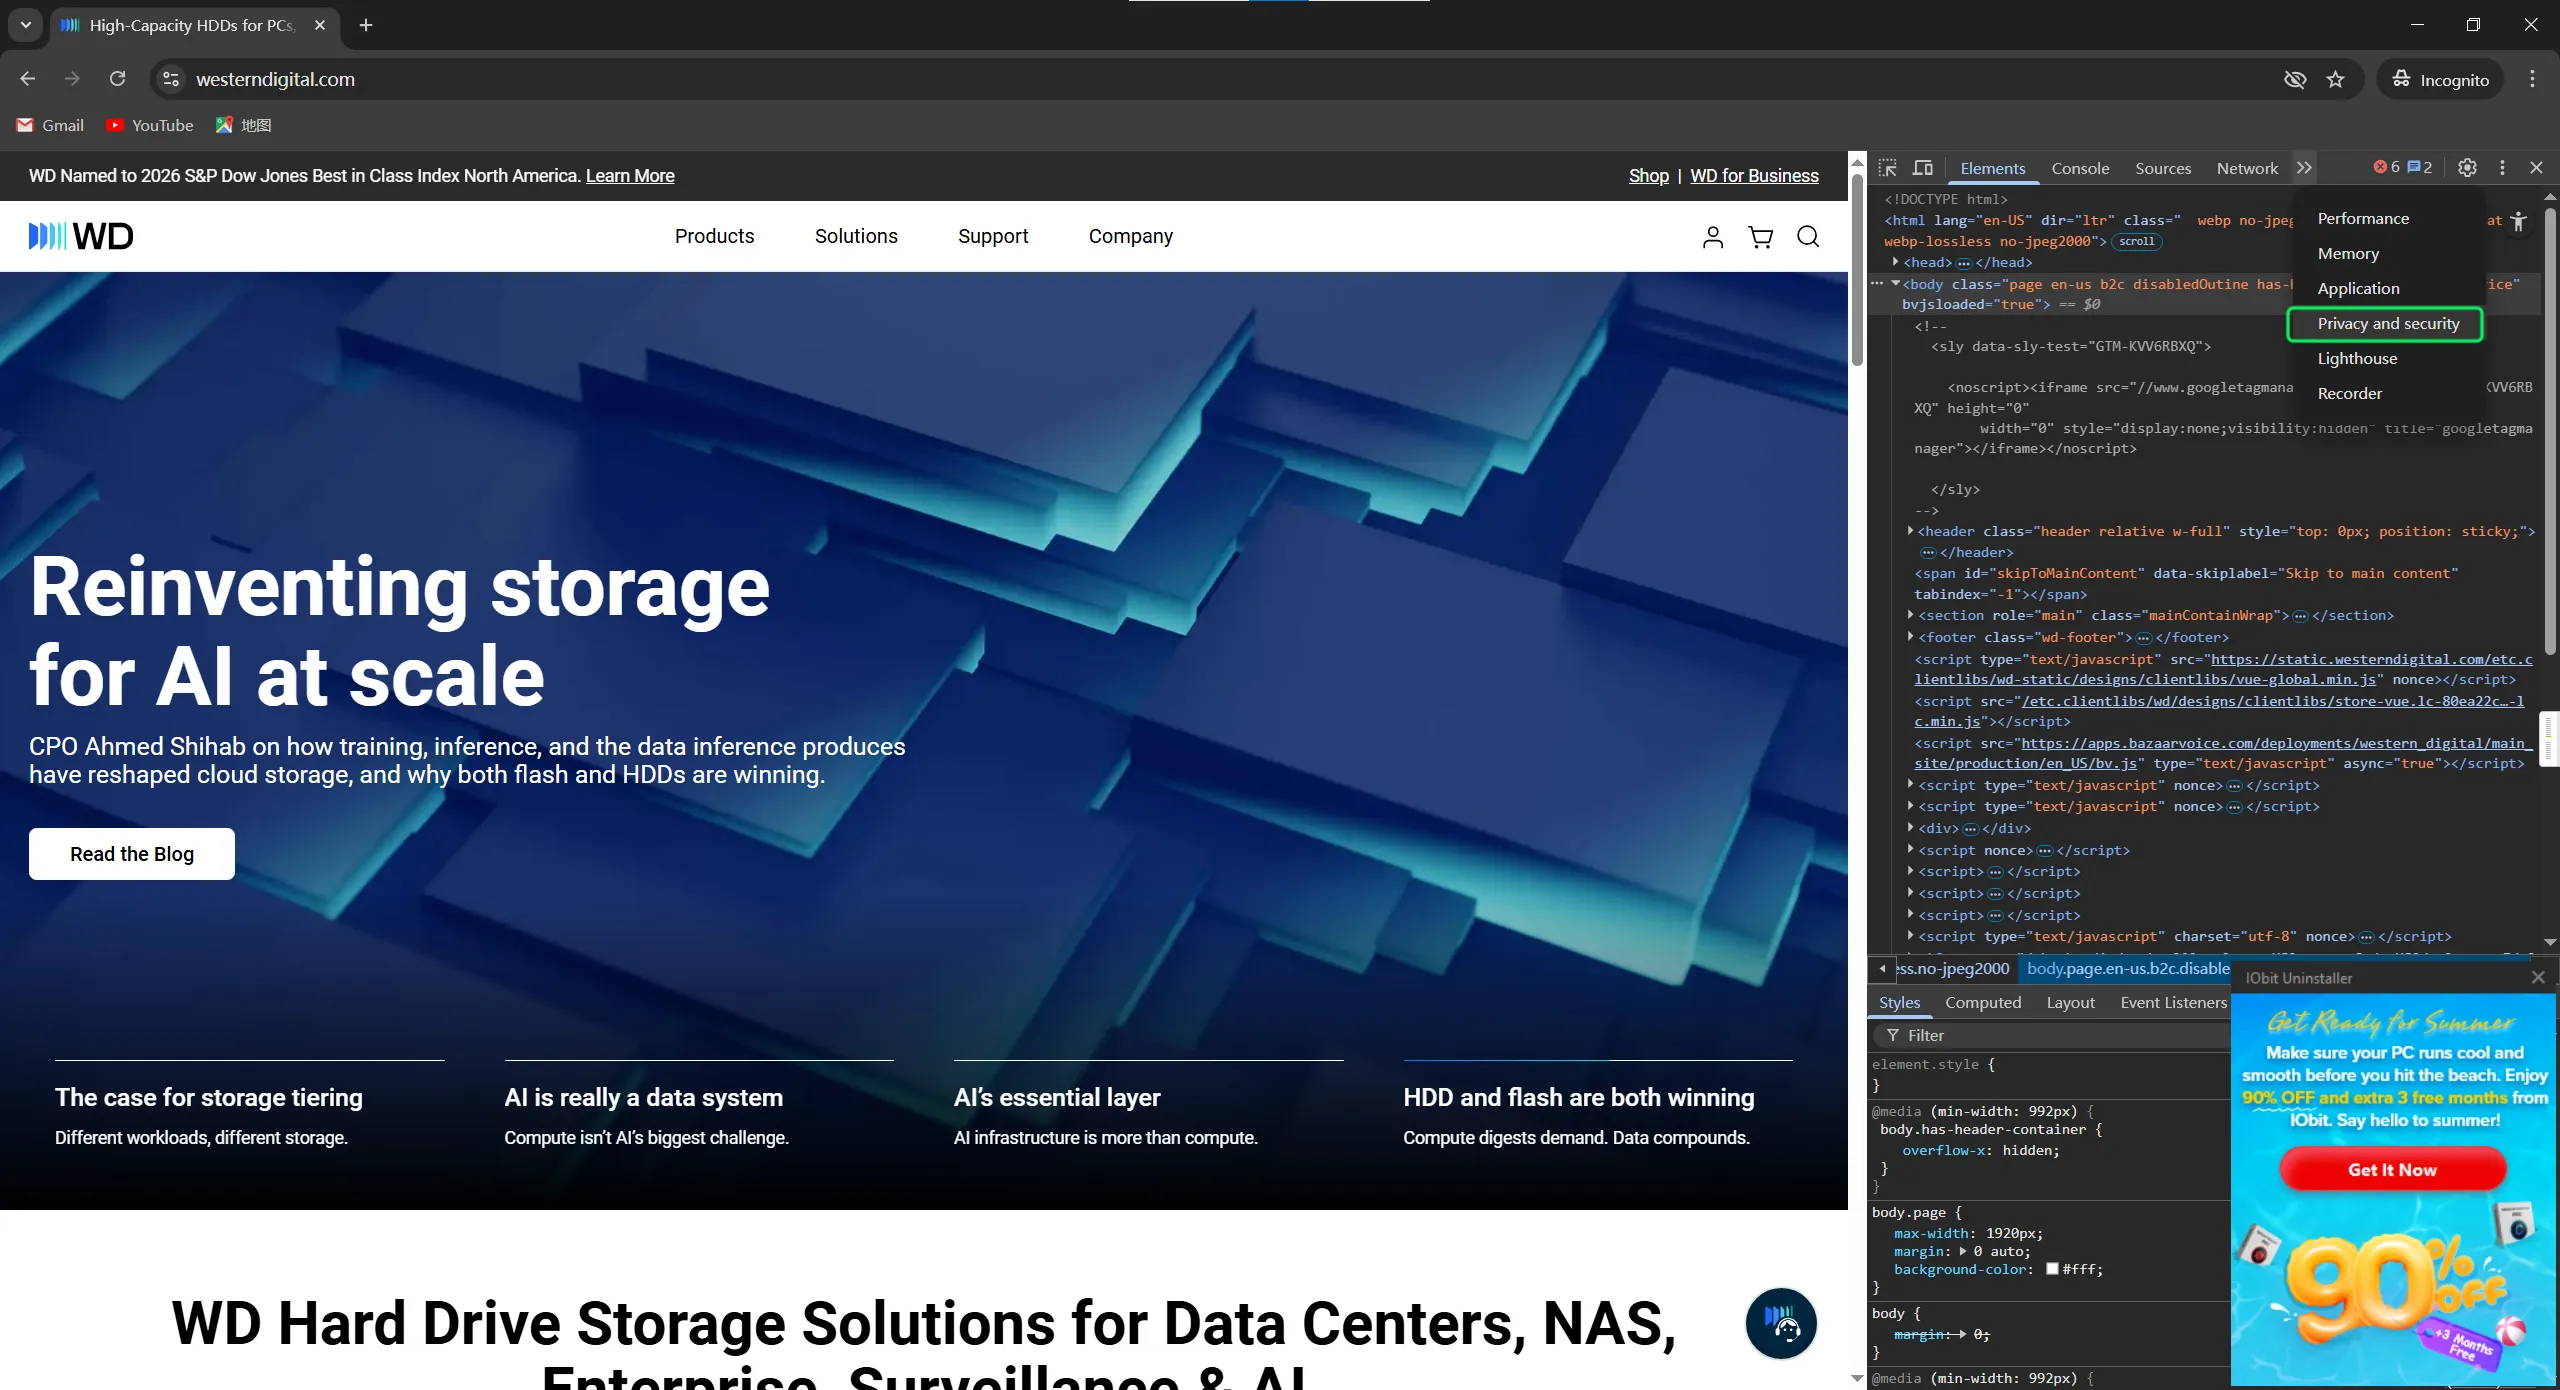Expand the script charset utf-8 node
Viewport: 2560px width, 1390px height.
(1910, 936)
